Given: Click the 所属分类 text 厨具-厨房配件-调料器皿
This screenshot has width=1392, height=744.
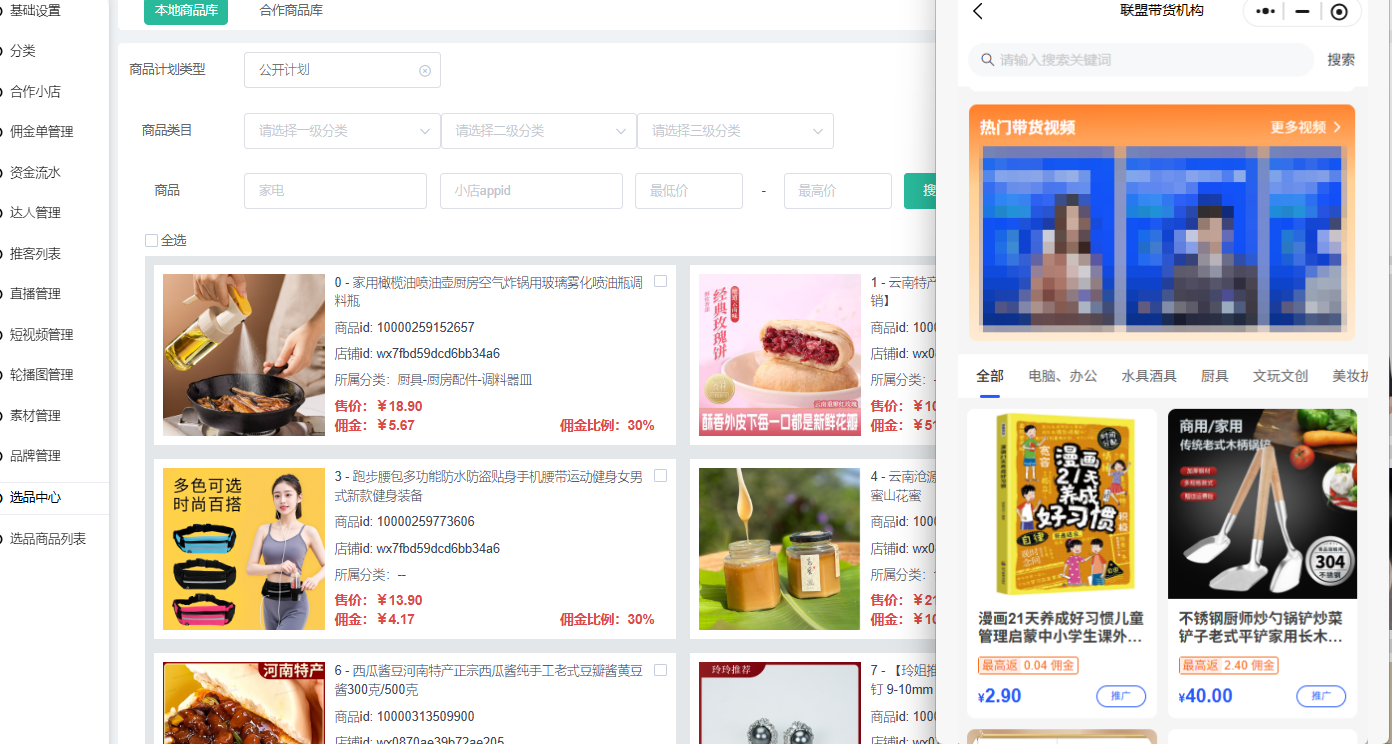Looking at the screenshot, I should (465, 380).
